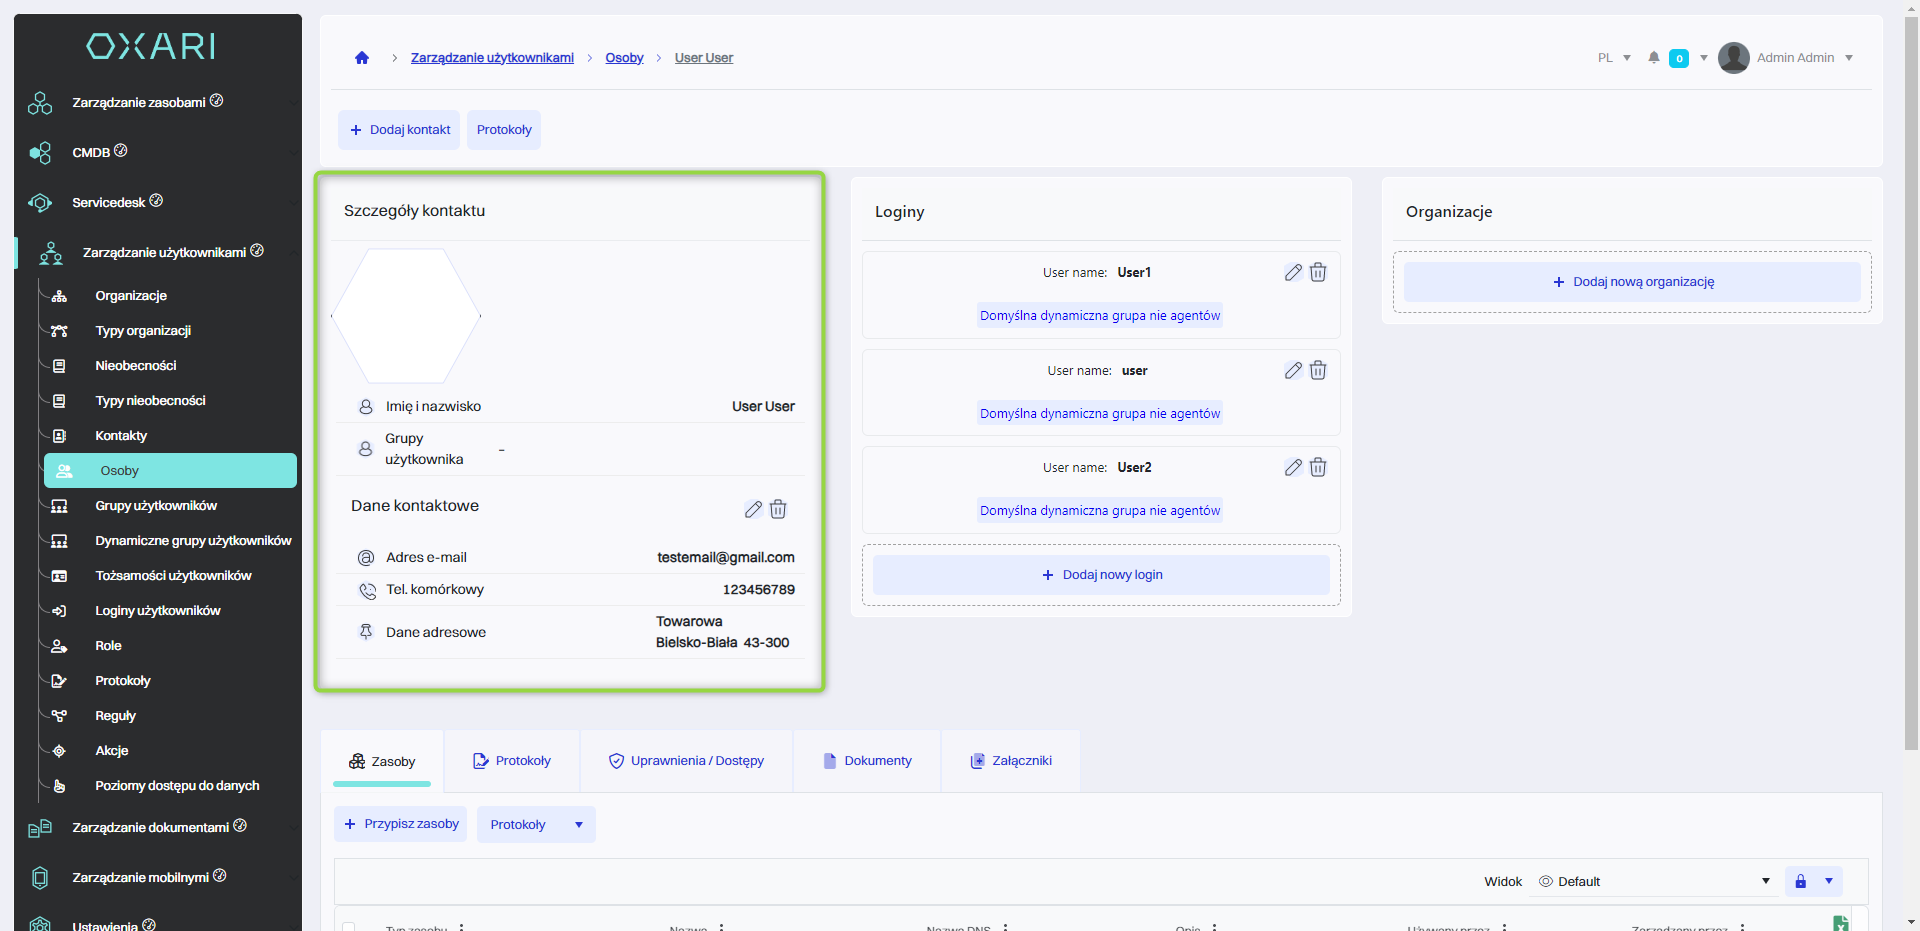Open the Widok Default view dropdown

point(1655,881)
